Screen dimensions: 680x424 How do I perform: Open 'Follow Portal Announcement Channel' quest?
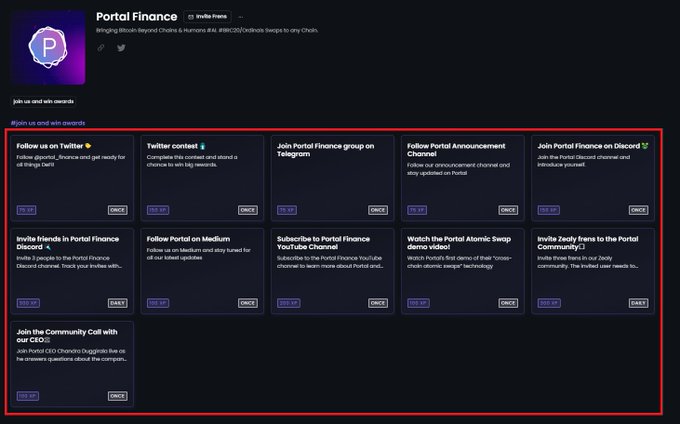click(x=463, y=178)
